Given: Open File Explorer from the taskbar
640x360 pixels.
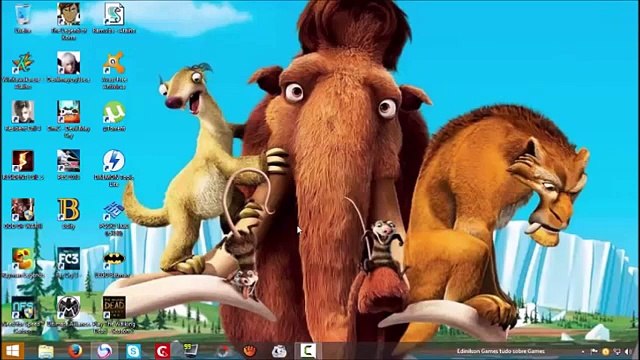Looking at the screenshot, I should [46, 351].
